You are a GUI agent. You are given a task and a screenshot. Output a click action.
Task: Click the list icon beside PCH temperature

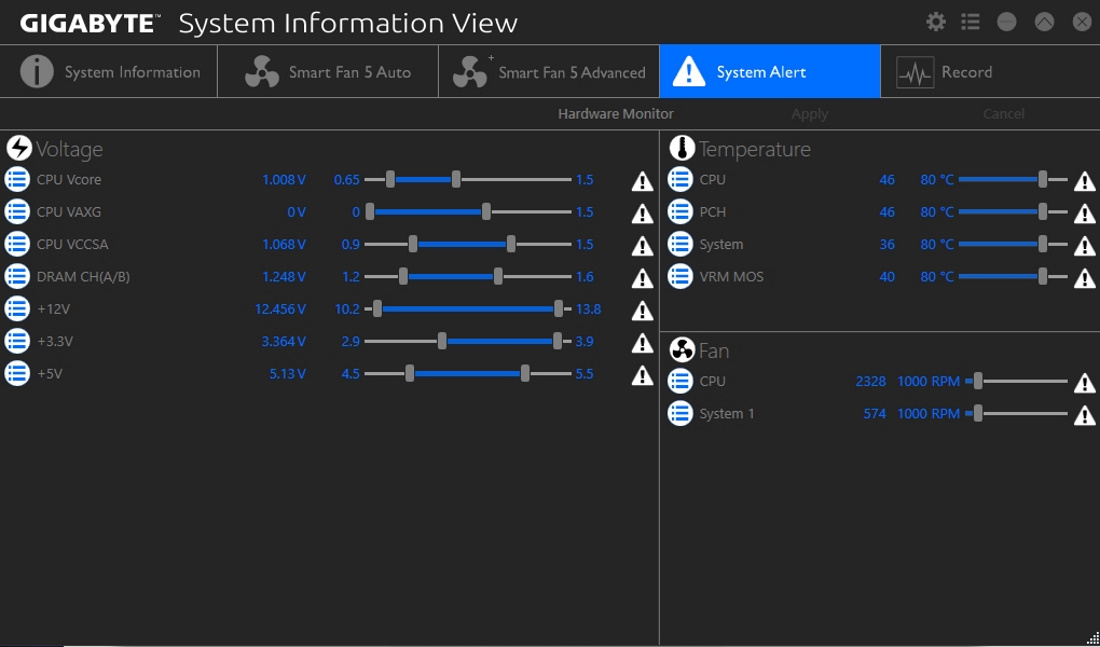[x=680, y=212]
